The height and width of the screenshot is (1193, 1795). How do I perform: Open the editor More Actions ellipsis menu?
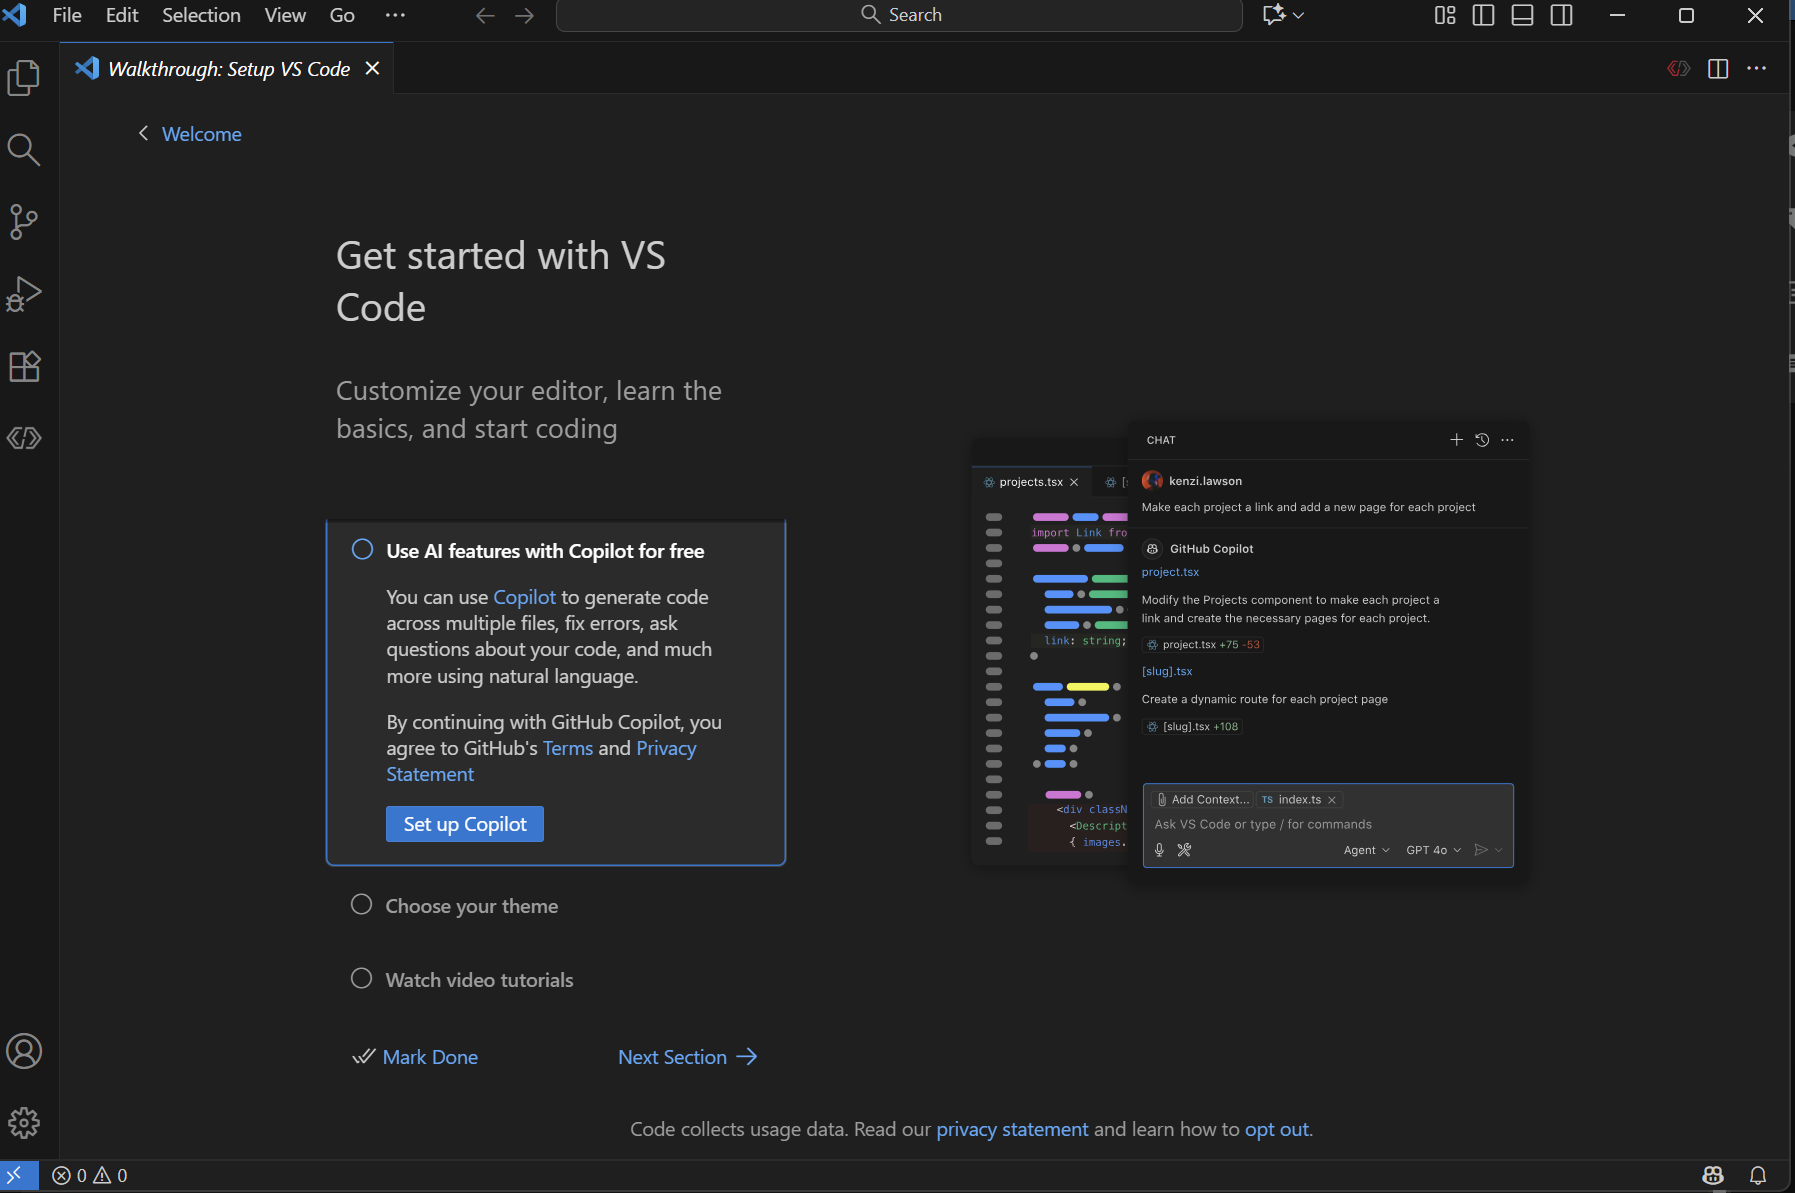click(1756, 69)
